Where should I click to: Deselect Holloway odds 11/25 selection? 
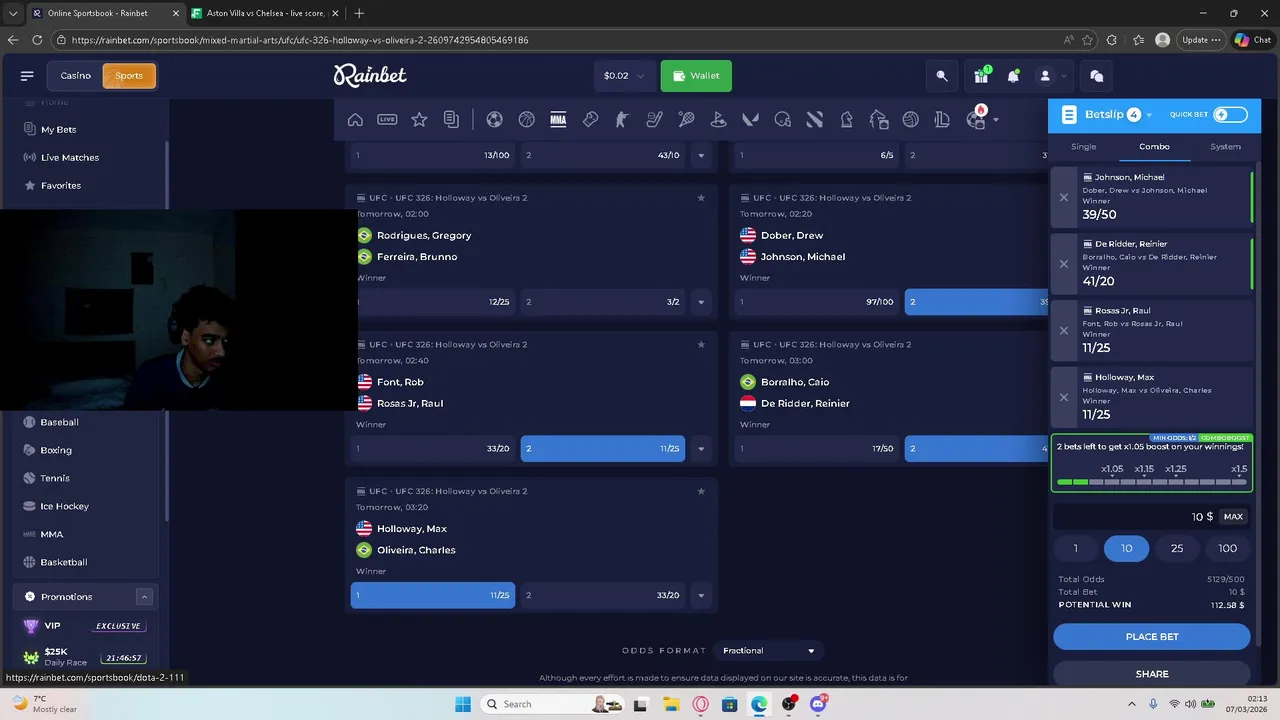433,596
